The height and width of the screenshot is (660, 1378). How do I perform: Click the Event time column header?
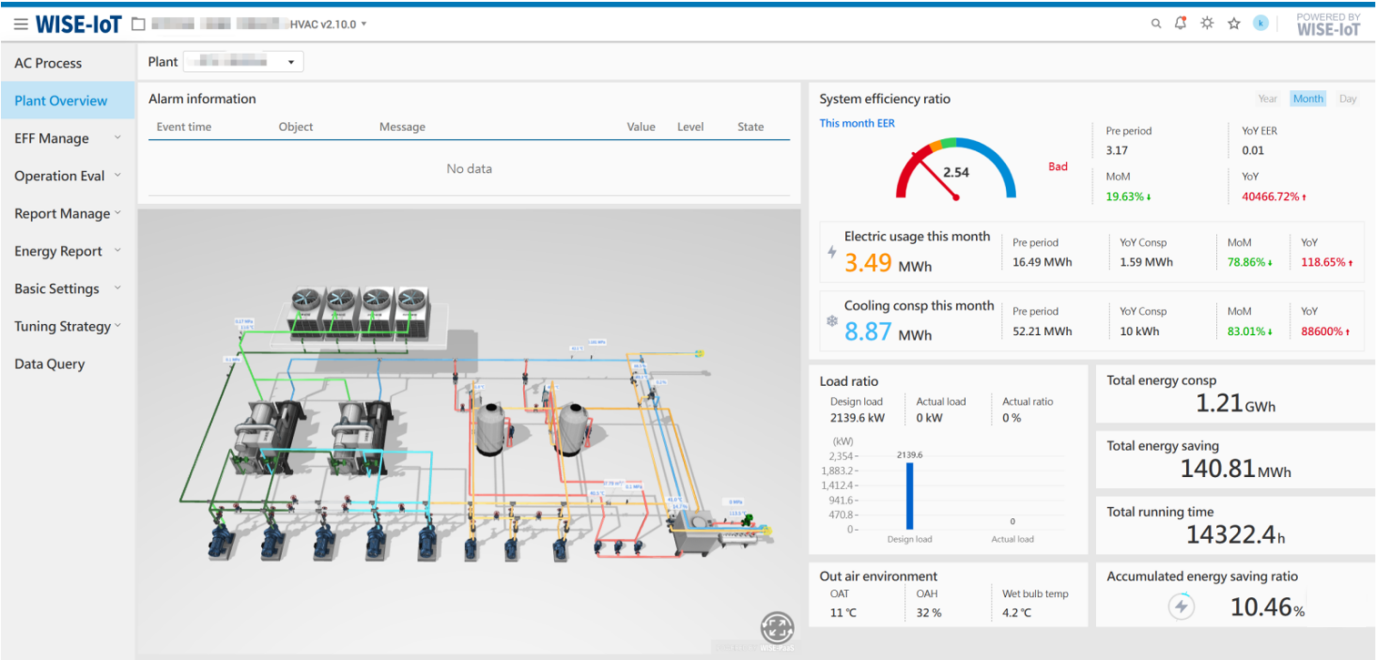pos(184,127)
